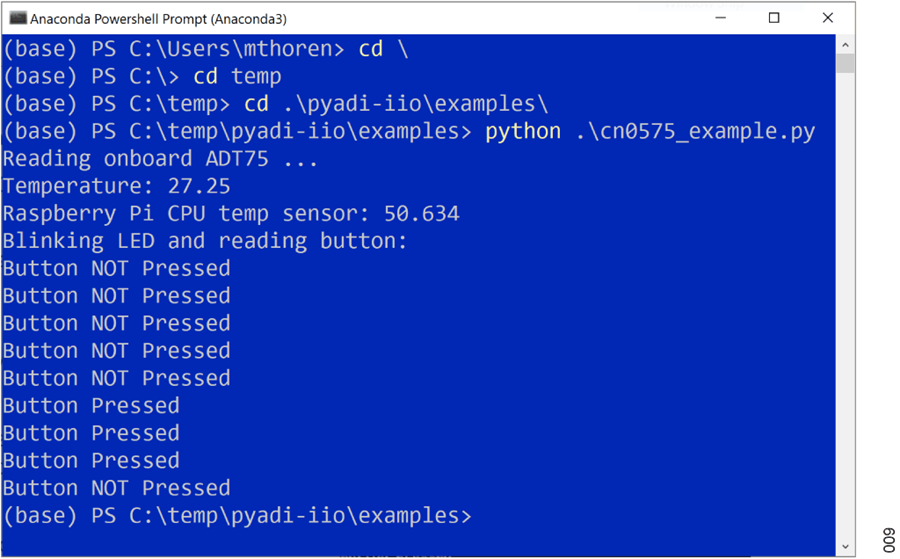Maximize the Anaconda Powershell Prompt window
The image size is (900, 559).
click(x=773, y=18)
